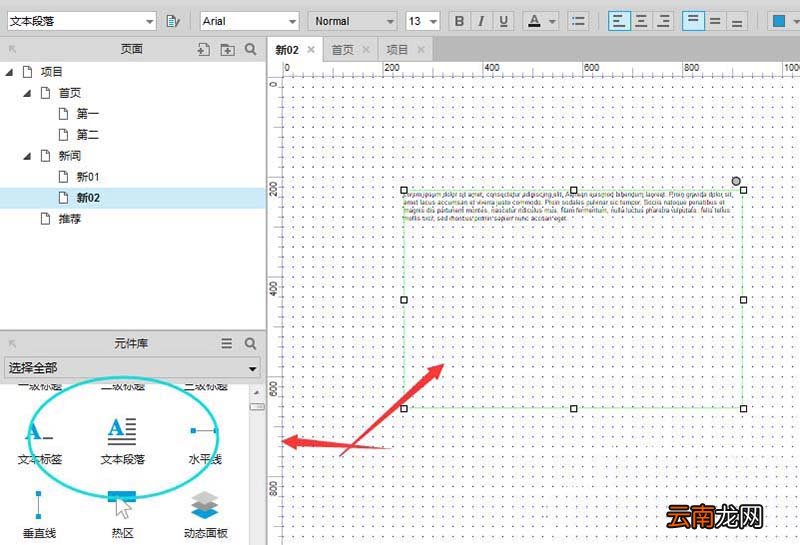Click the blue fill color swatch
The image size is (800, 545).
(779, 21)
